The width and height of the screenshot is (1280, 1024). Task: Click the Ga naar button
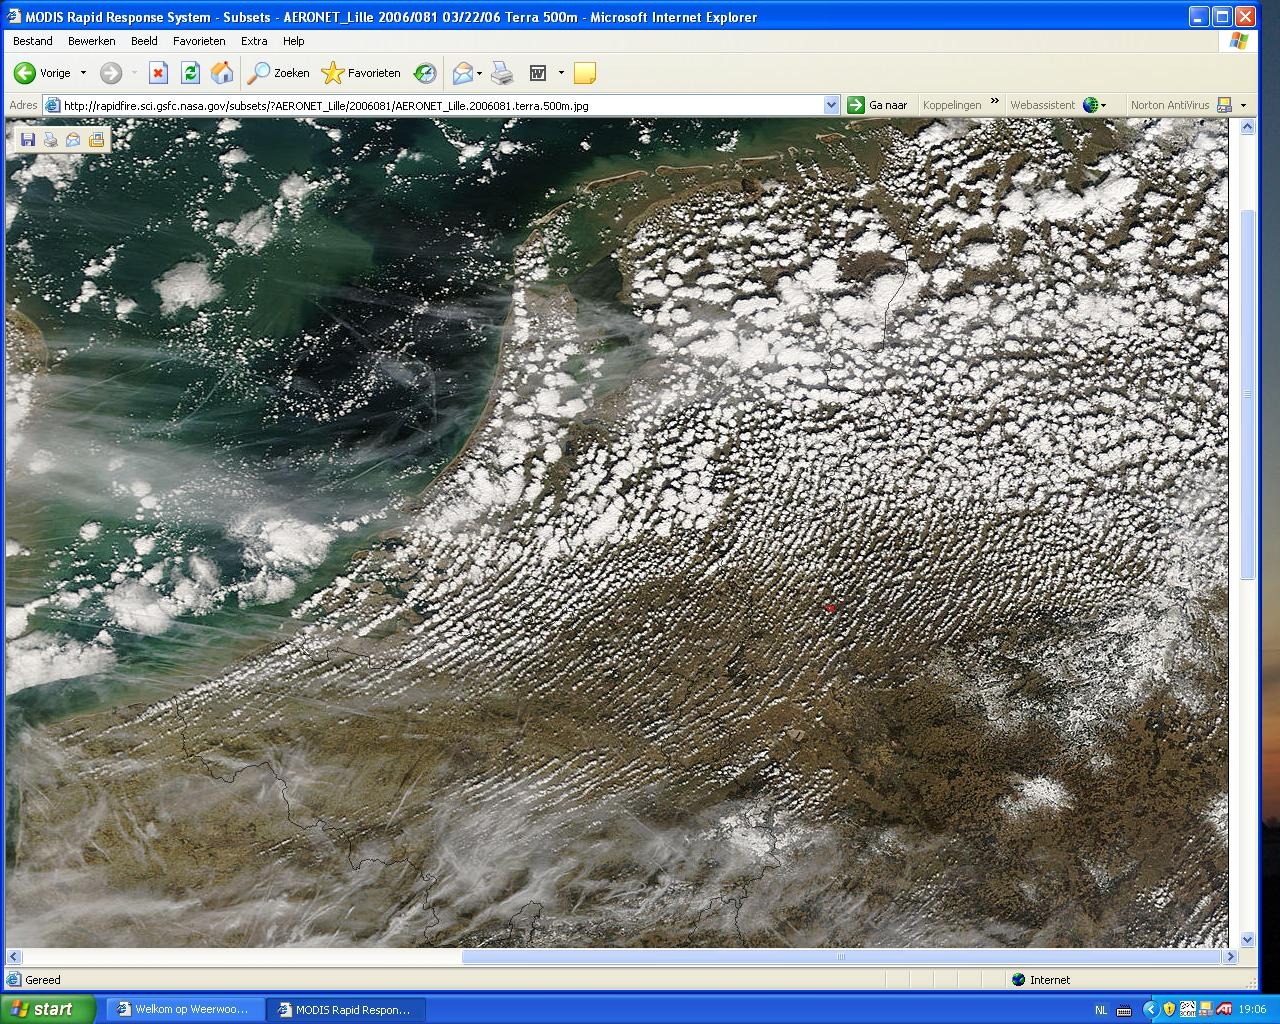878,105
